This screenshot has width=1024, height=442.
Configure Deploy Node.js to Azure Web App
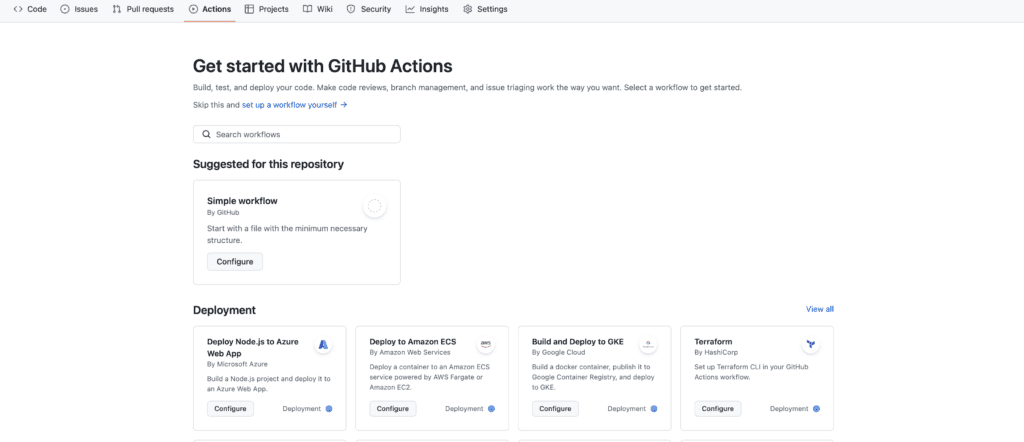(x=231, y=409)
